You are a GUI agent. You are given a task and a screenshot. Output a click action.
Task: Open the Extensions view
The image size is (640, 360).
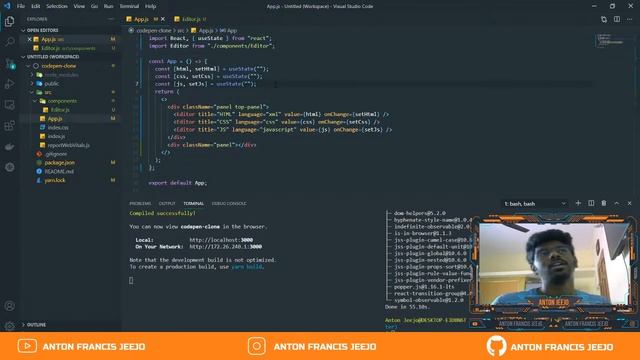(x=9, y=125)
